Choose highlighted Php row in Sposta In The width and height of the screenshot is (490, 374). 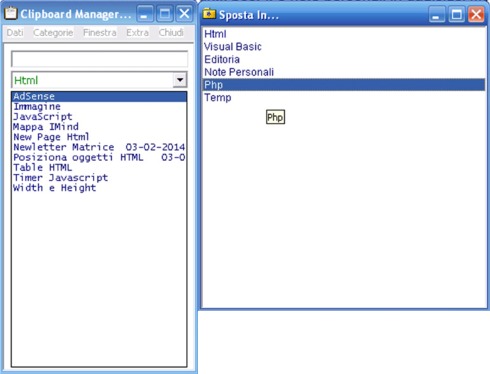(x=344, y=85)
